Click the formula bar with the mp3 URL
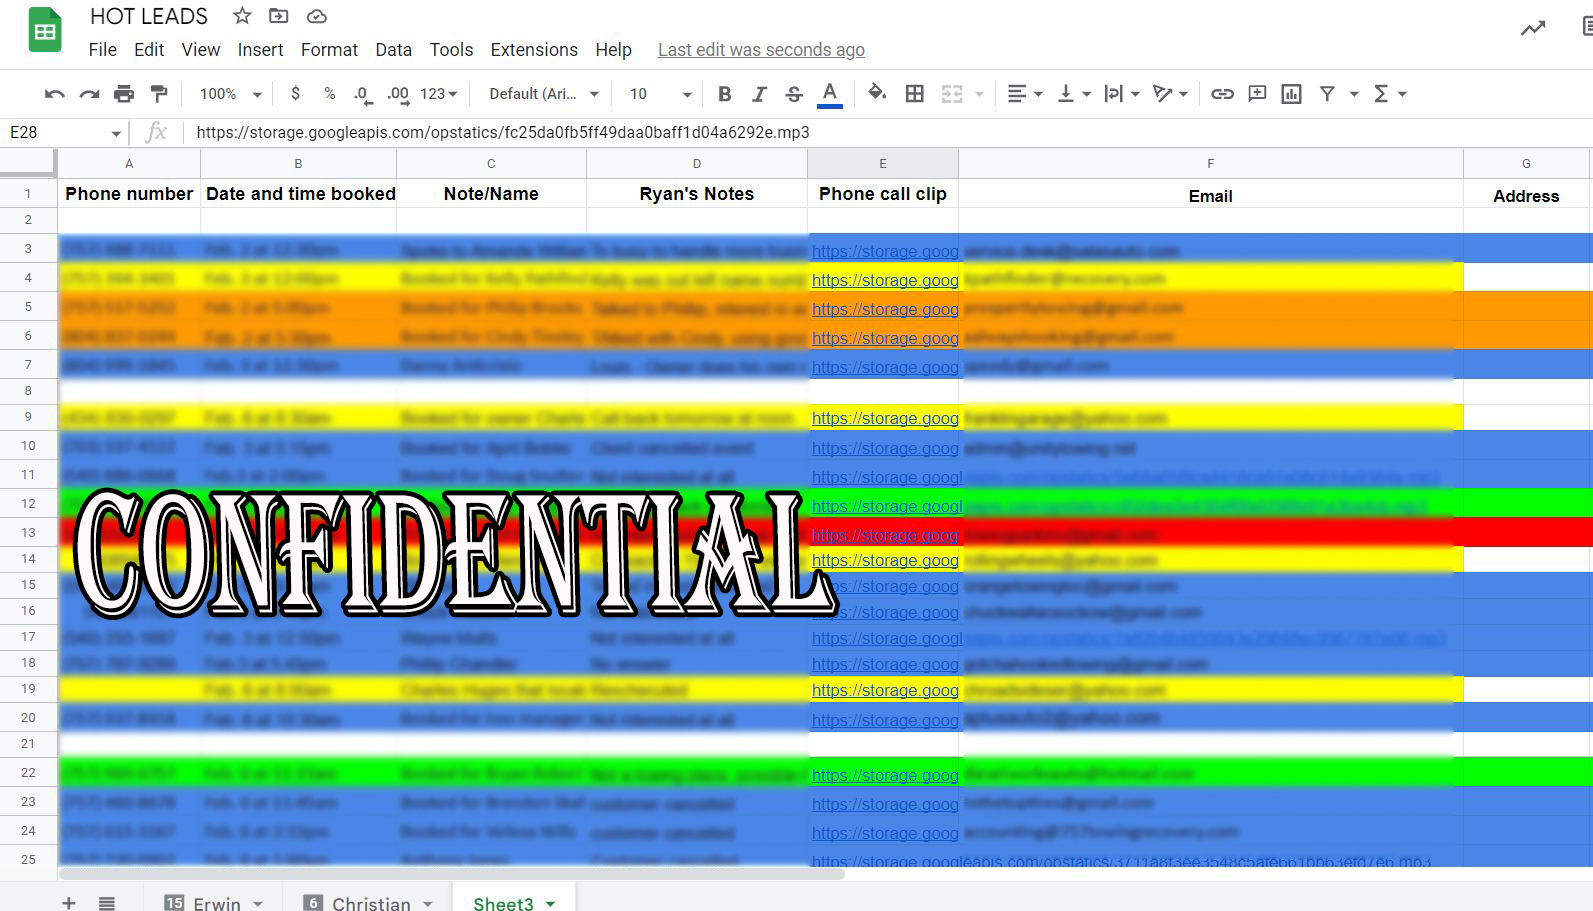This screenshot has height=911, width=1593. tap(890, 132)
